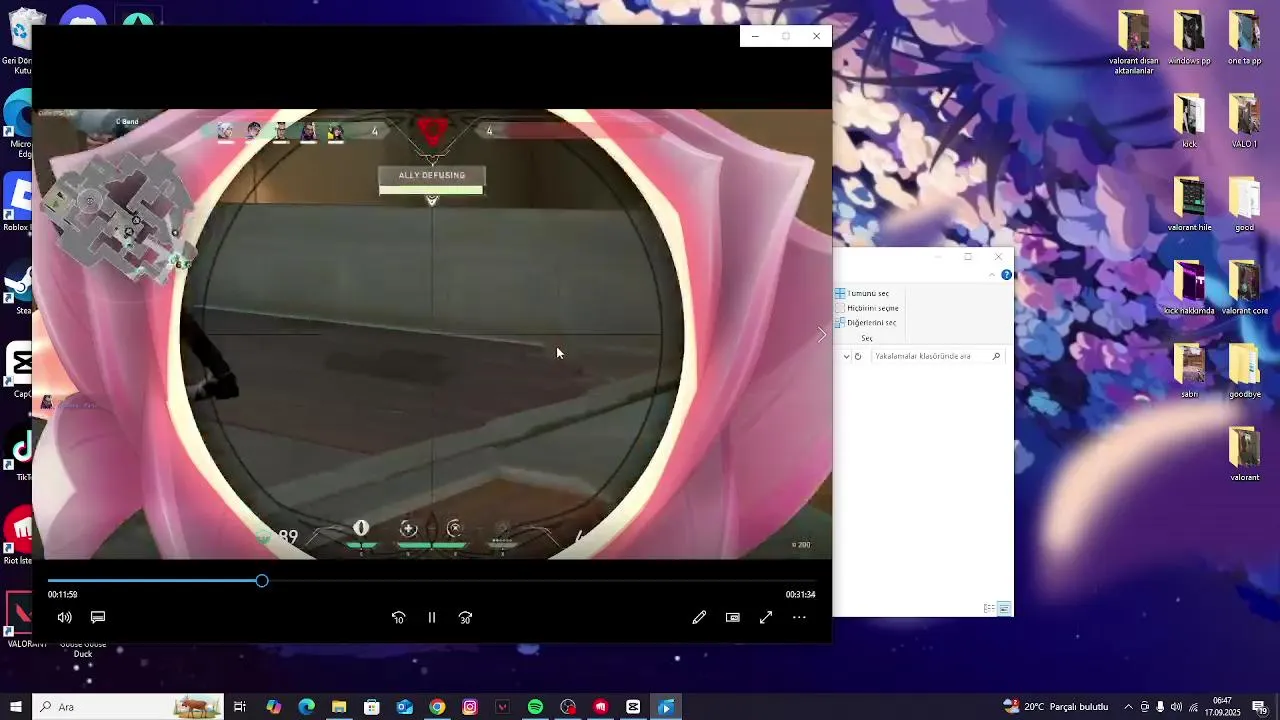Screen dimensions: 1280x720
Task: Go to the next video with the right arrow
Action: 822,335
